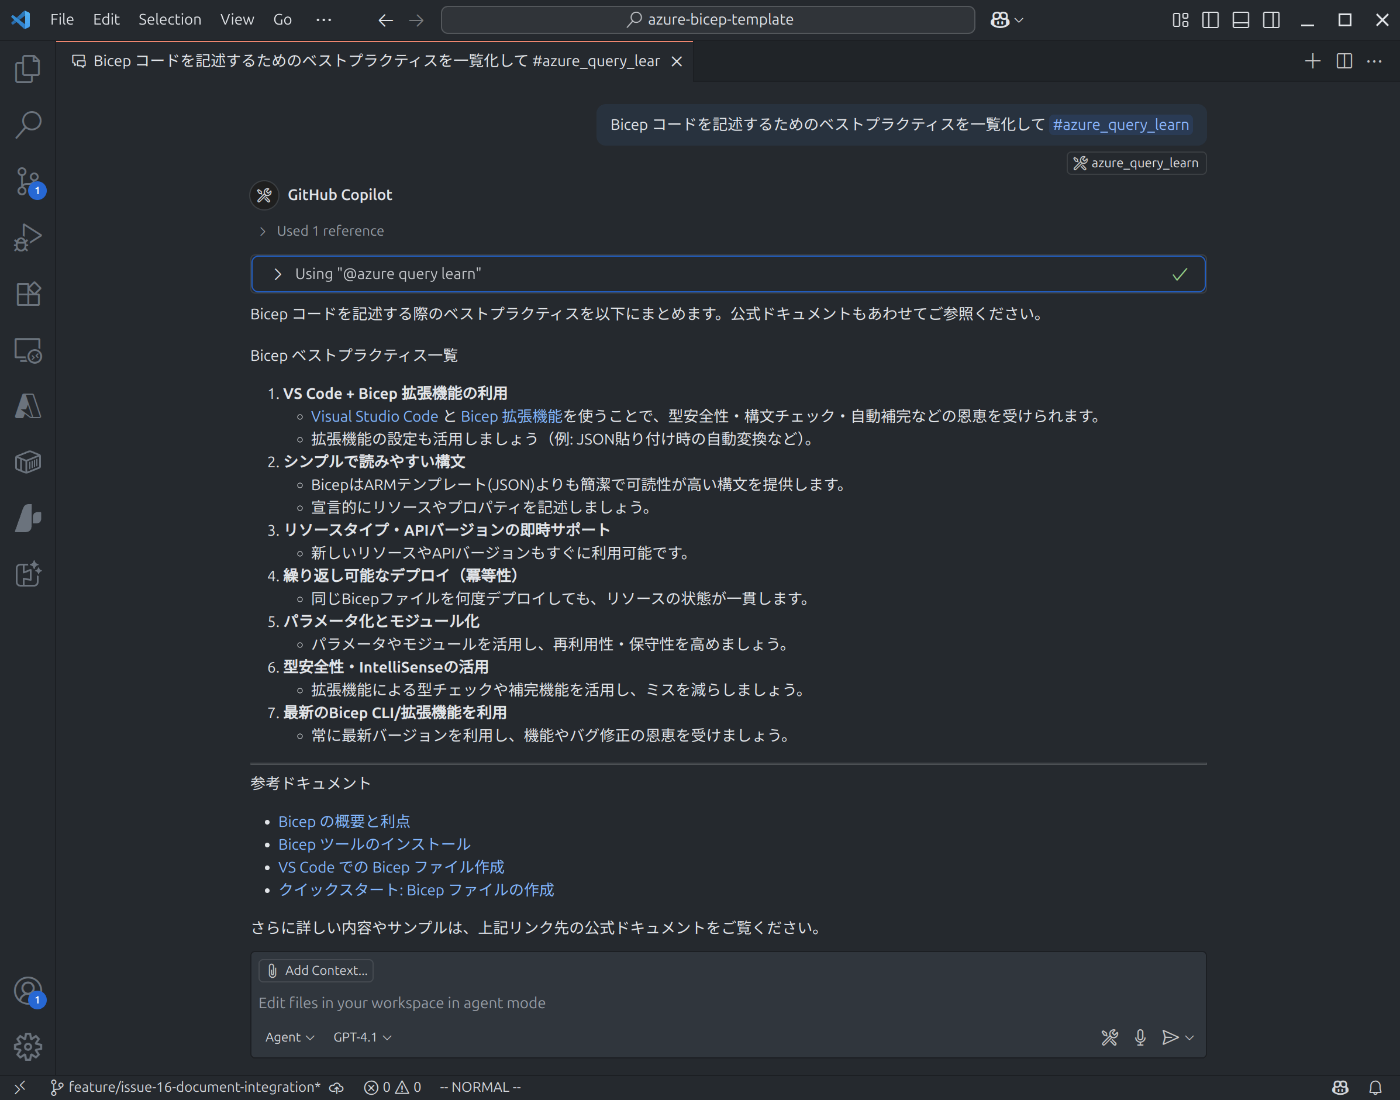Screen dimensions: 1400x1100
Task: Open the Bicep ツールのインストール link
Action: [x=374, y=845]
